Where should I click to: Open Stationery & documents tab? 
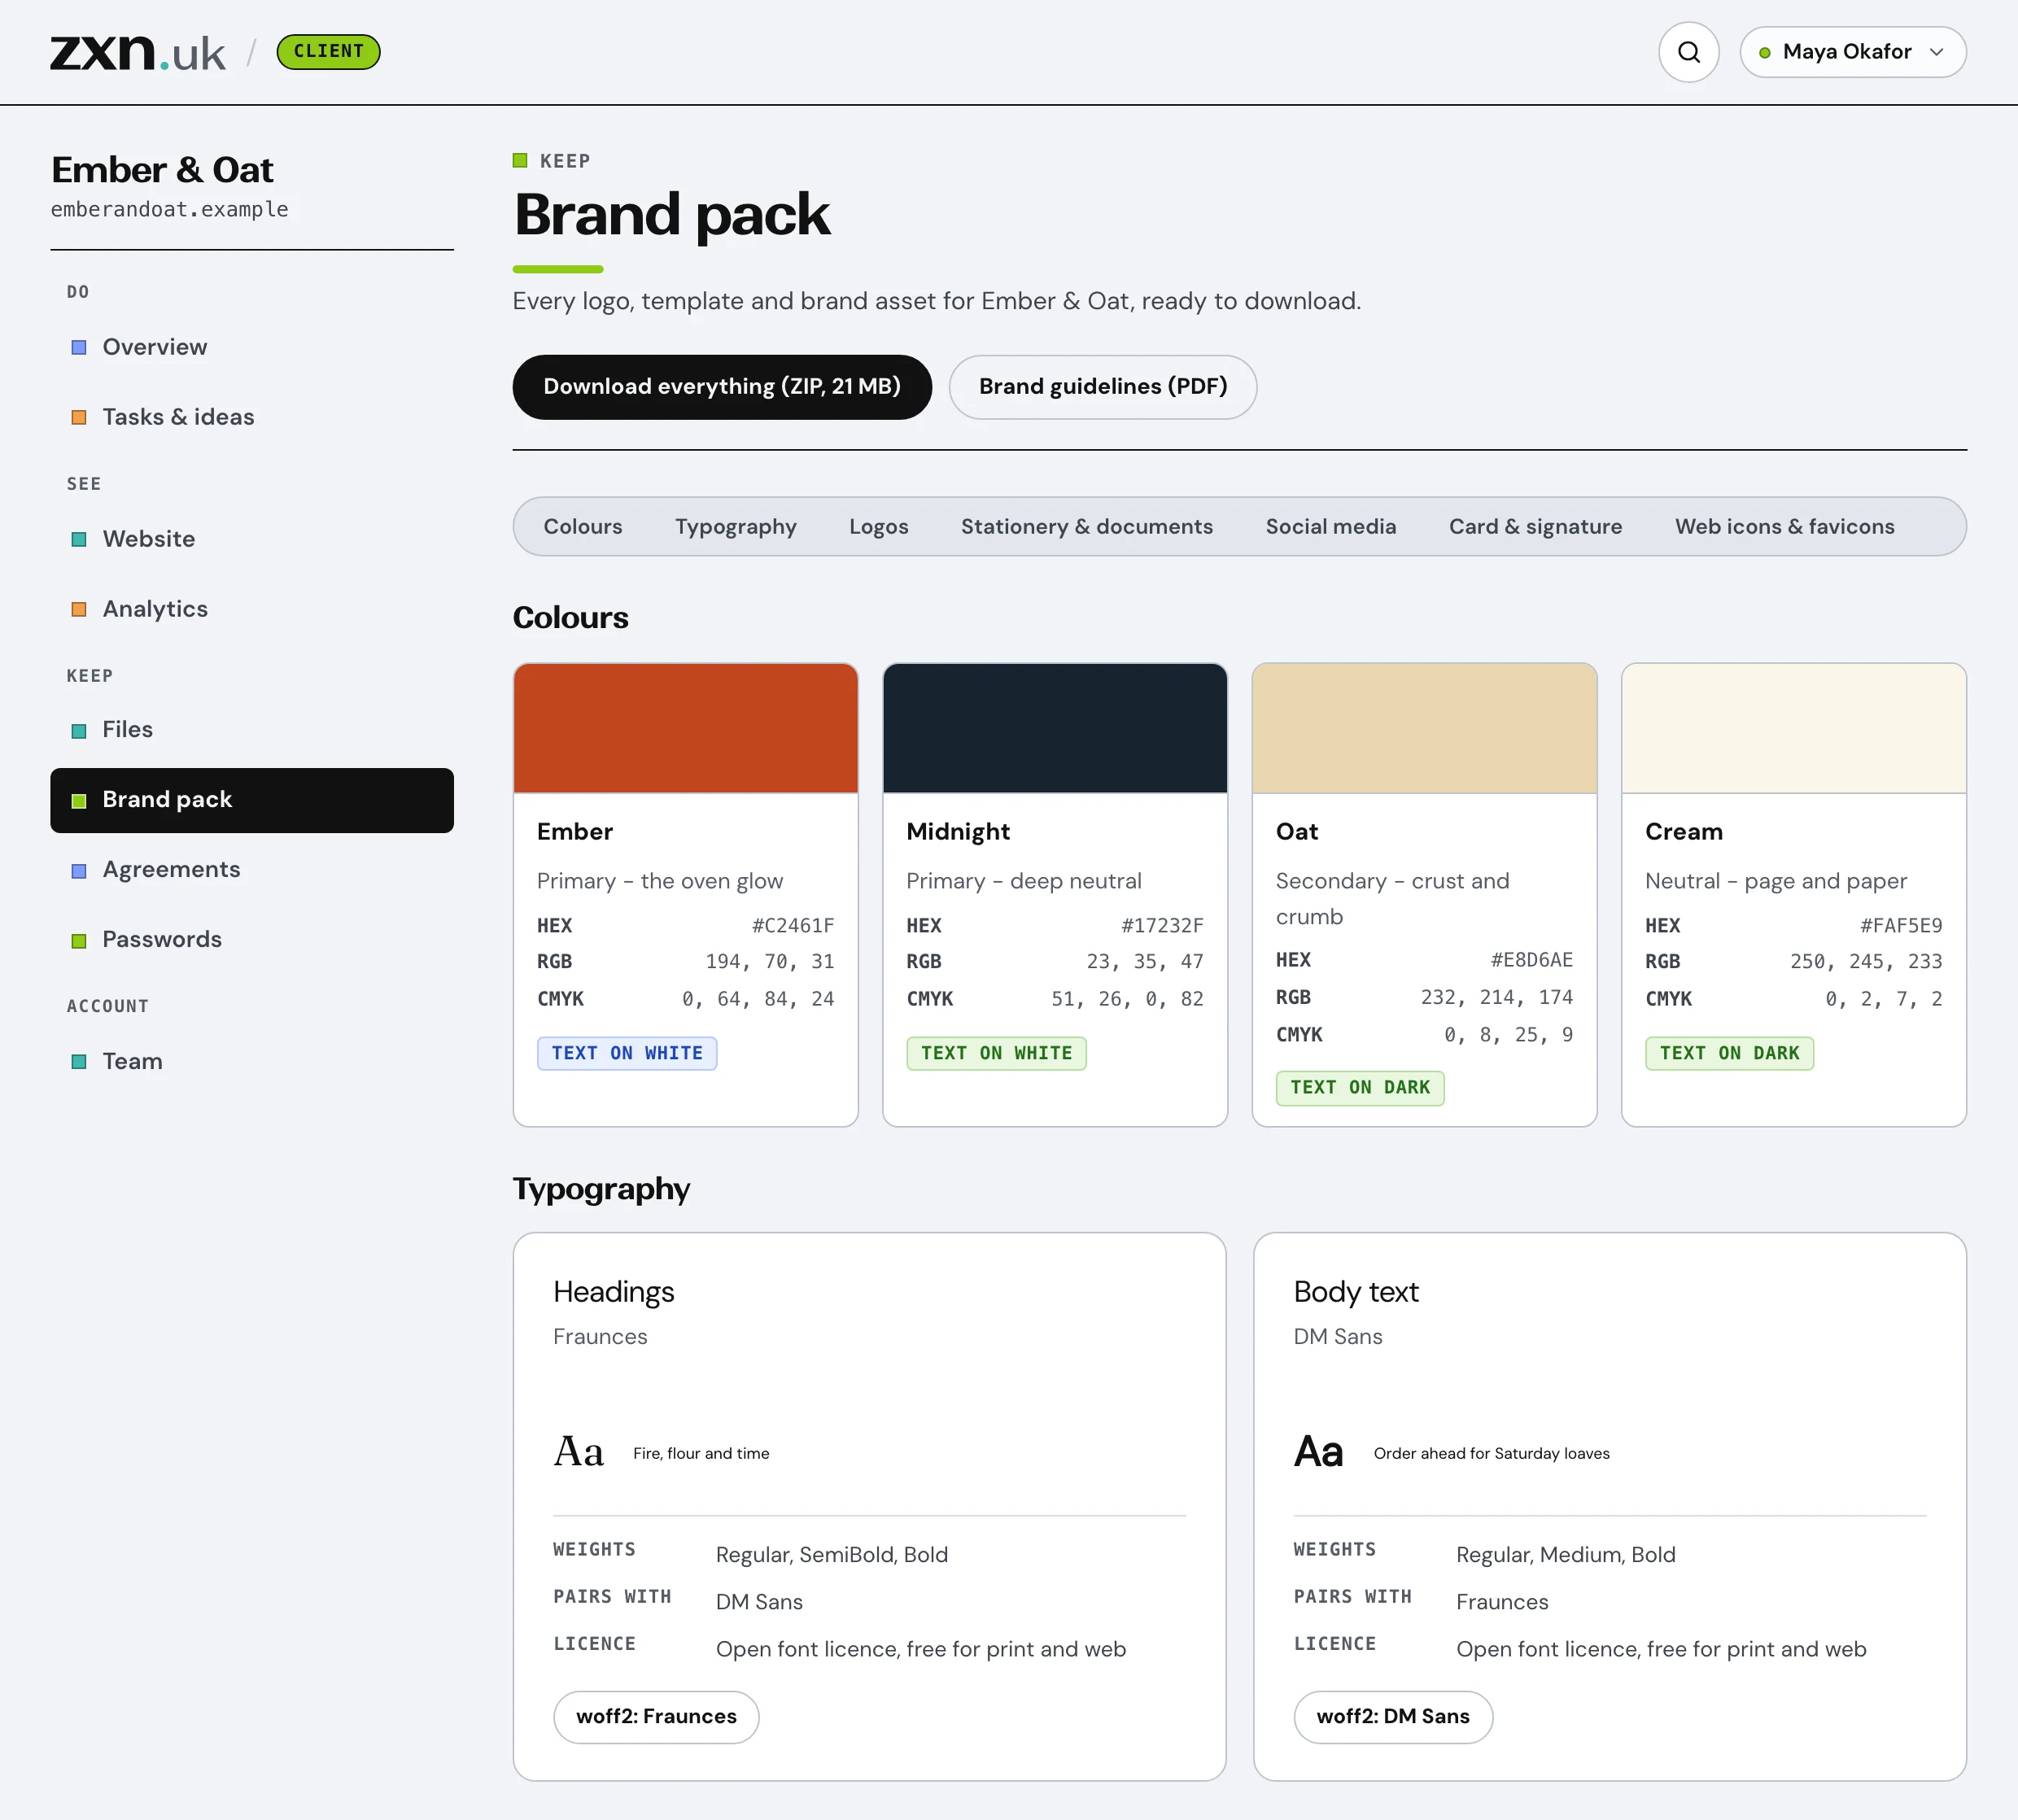(1087, 527)
